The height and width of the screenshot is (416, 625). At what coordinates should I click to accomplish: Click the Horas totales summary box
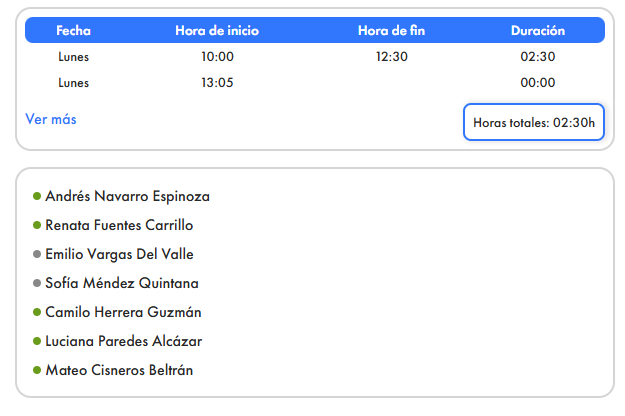[534, 123]
